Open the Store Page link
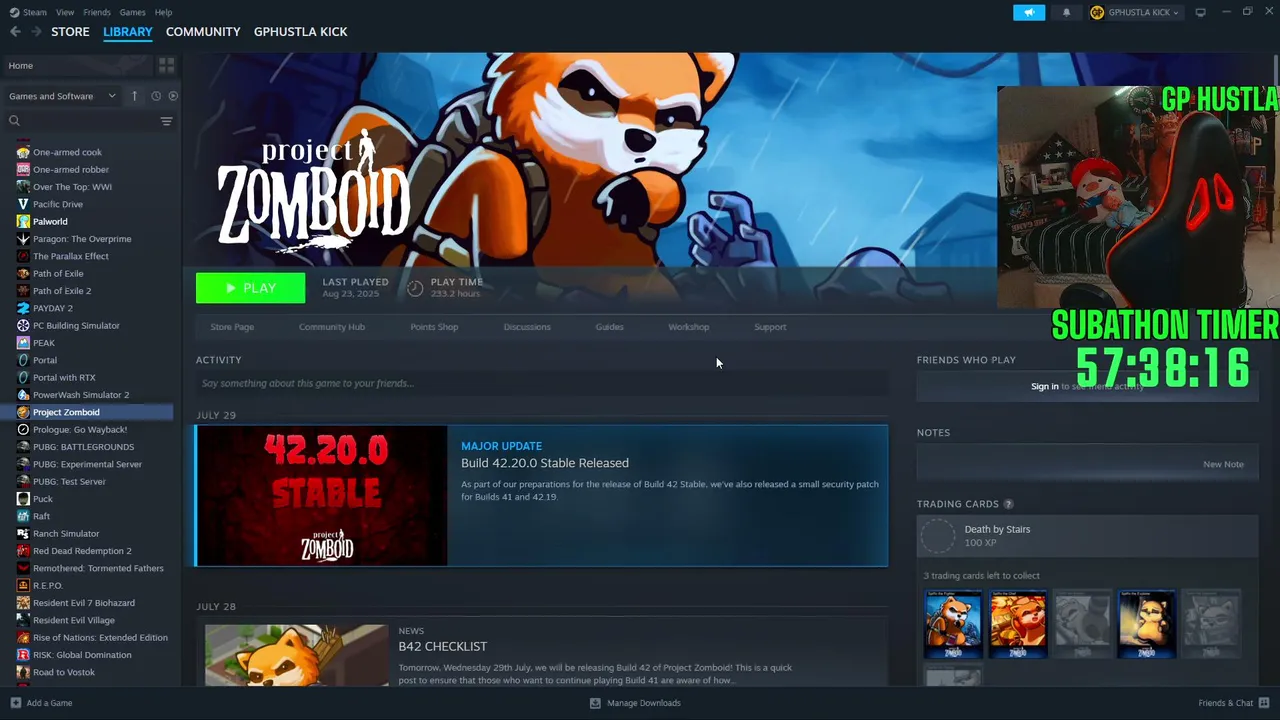Viewport: 1280px width, 720px height. coord(232,327)
